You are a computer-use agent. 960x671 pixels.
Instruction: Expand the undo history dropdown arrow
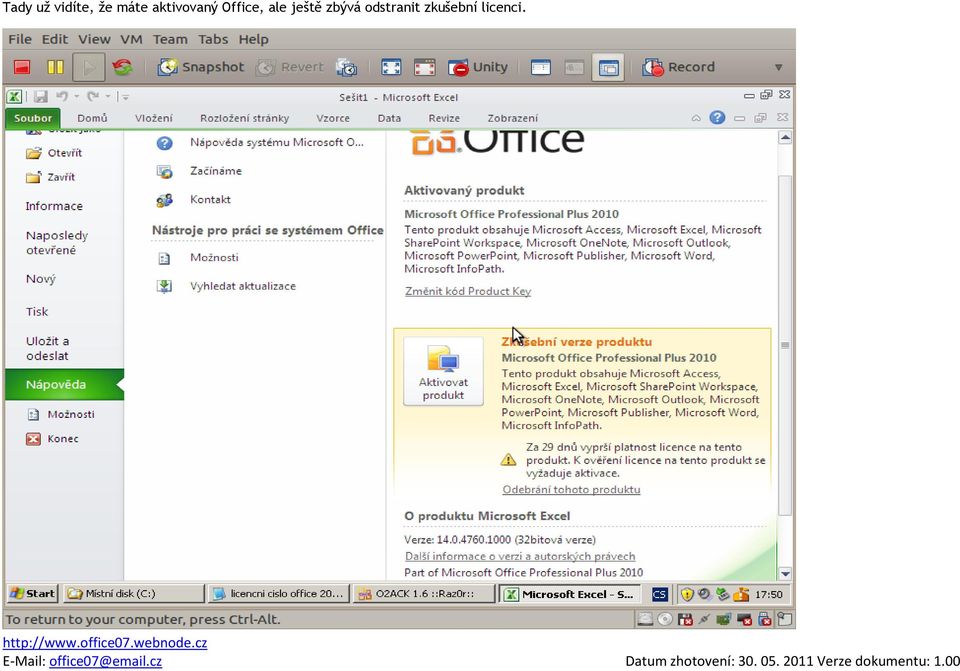point(77,96)
